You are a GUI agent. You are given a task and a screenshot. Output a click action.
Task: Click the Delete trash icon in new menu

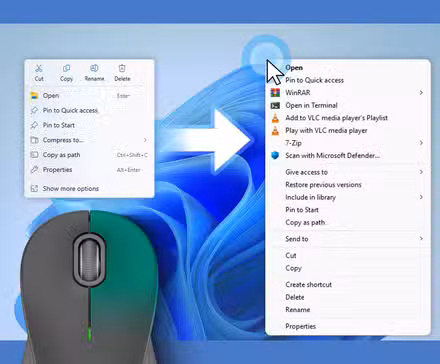pyautogui.click(x=122, y=69)
